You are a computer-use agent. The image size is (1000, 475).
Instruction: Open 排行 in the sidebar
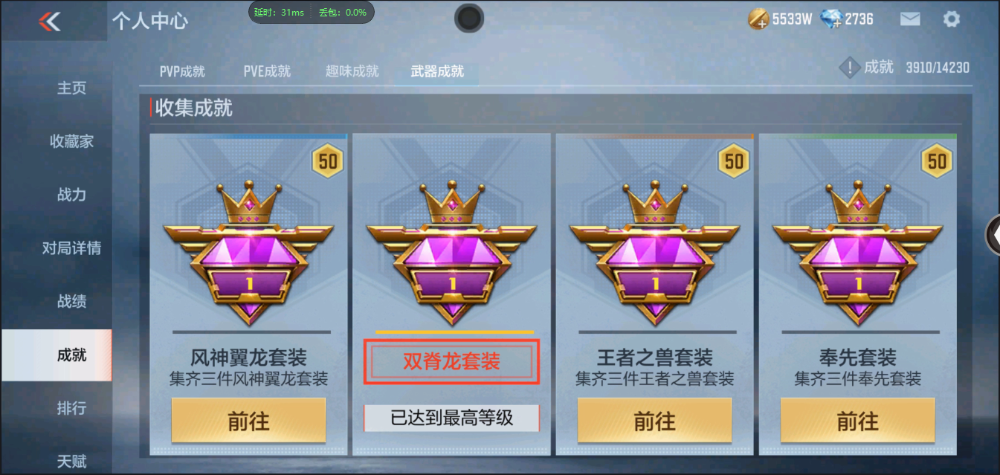(x=71, y=408)
